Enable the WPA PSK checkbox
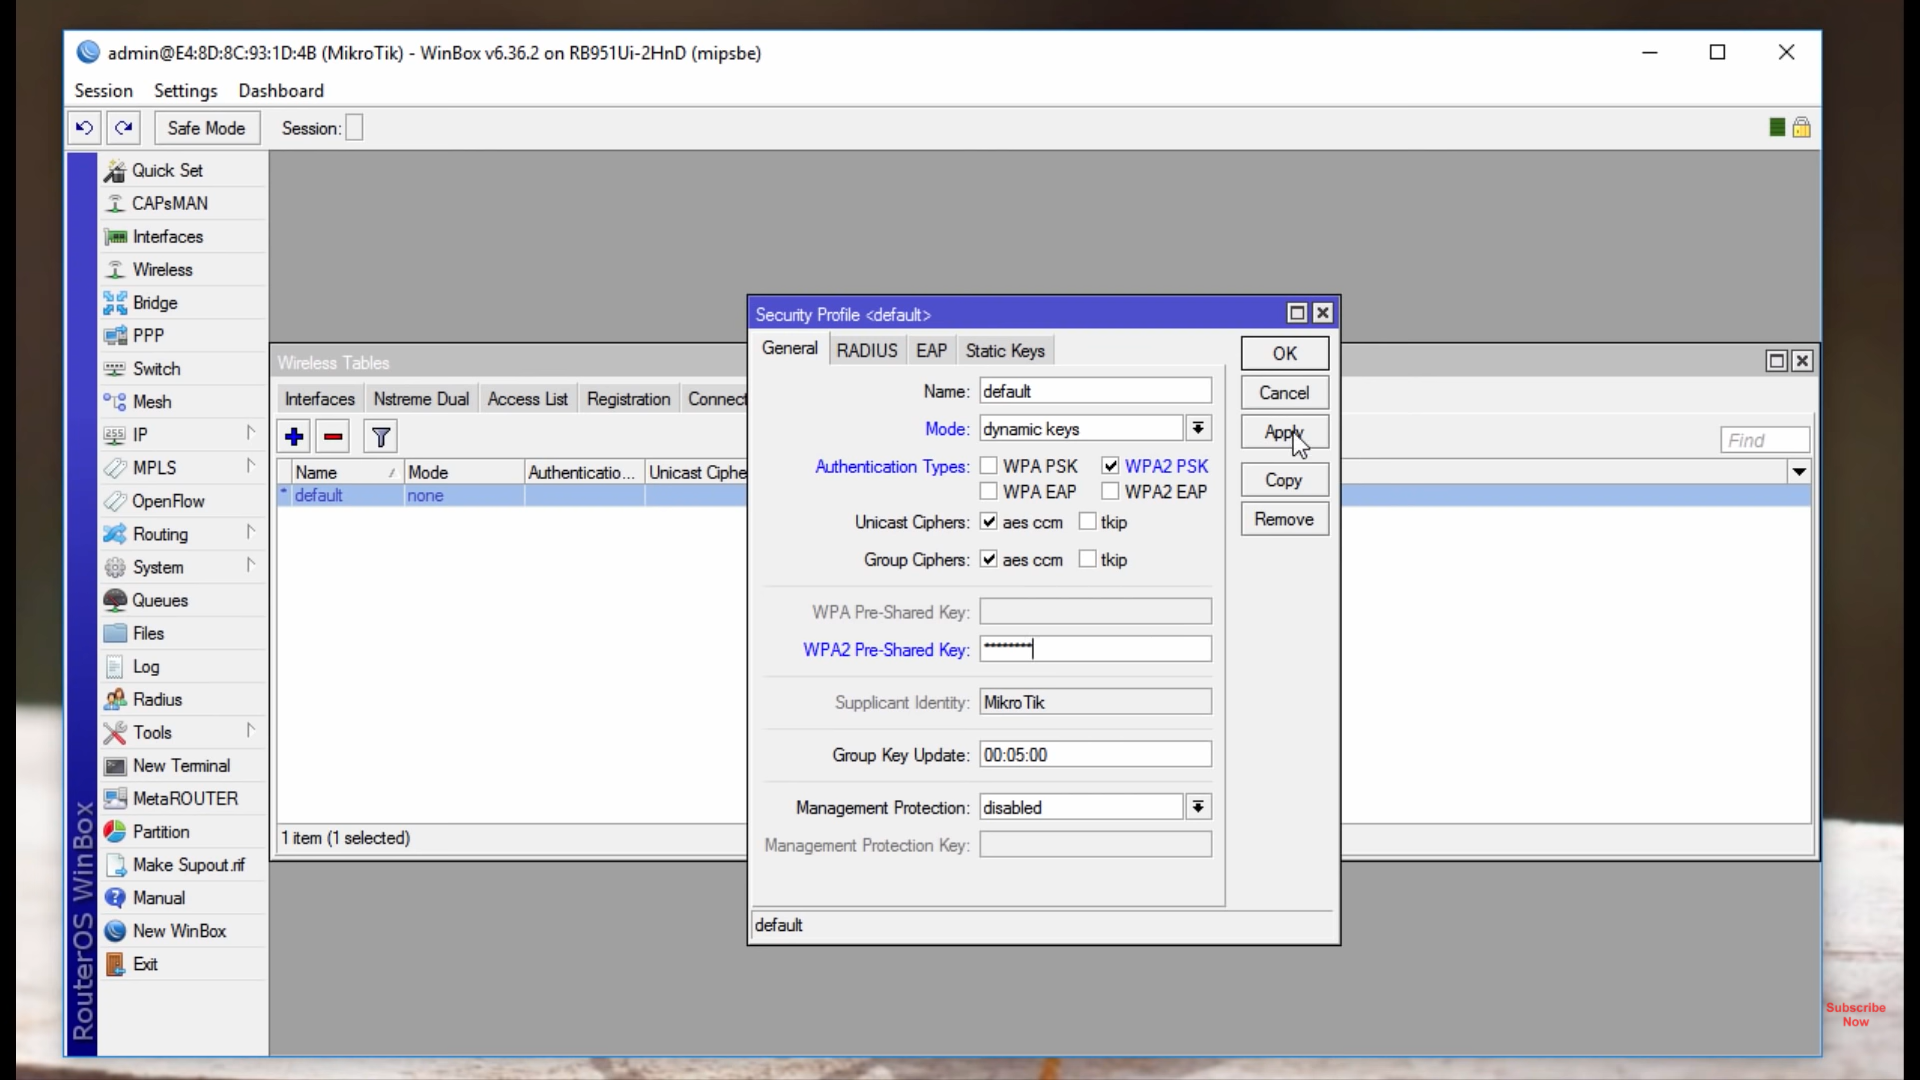Screen dimensions: 1920x1080 989,466
